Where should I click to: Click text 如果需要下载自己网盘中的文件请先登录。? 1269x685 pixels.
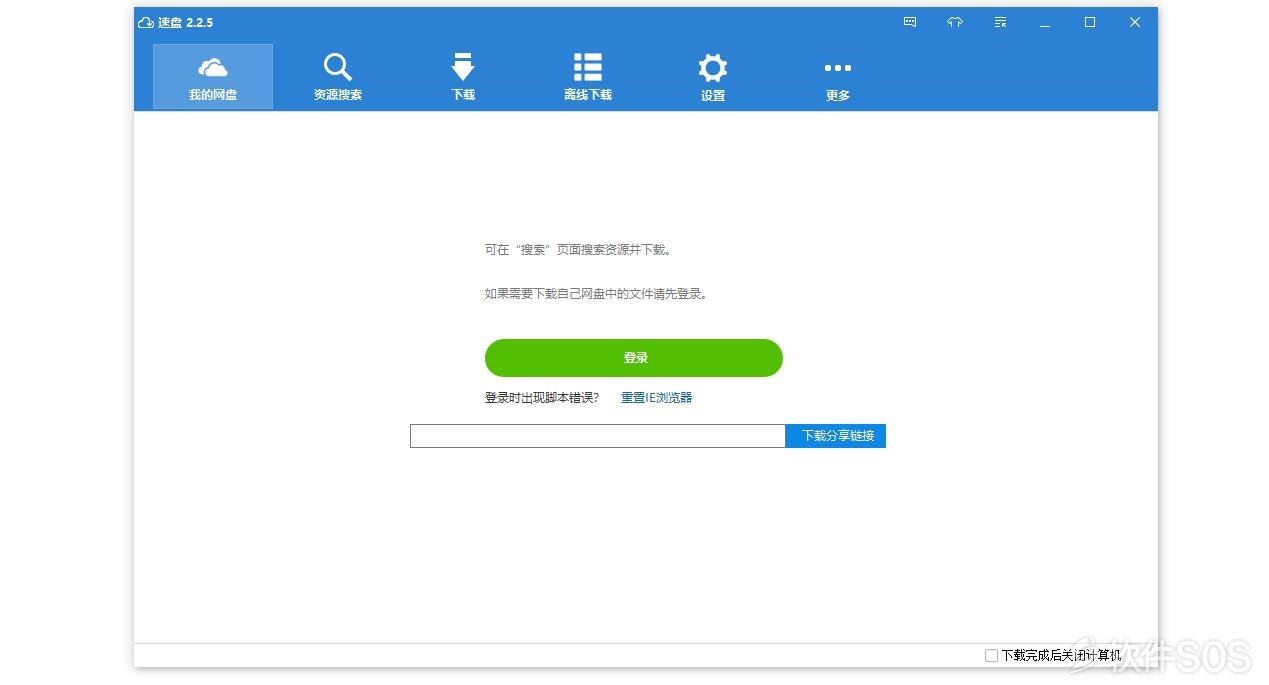coord(598,294)
